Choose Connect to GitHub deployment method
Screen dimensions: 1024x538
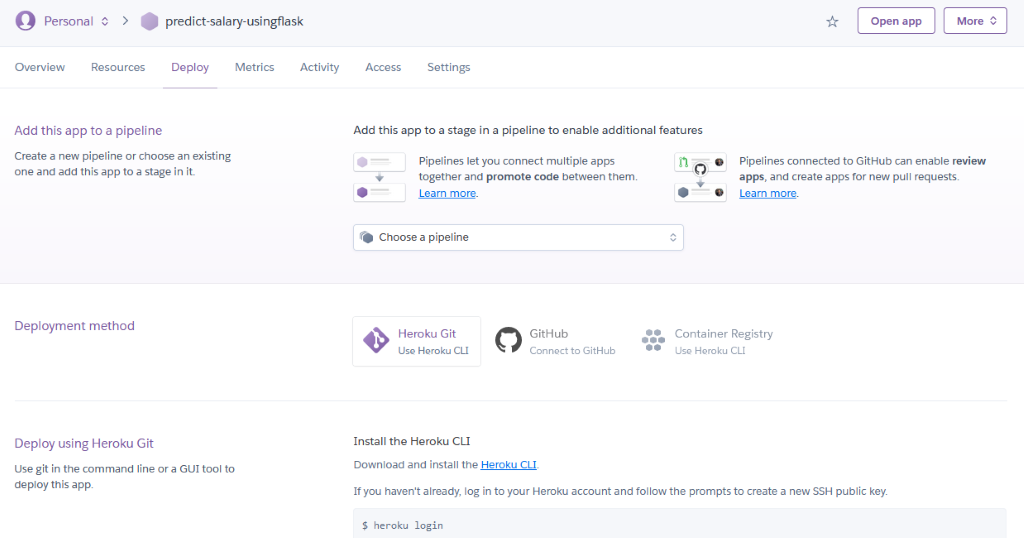point(555,341)
